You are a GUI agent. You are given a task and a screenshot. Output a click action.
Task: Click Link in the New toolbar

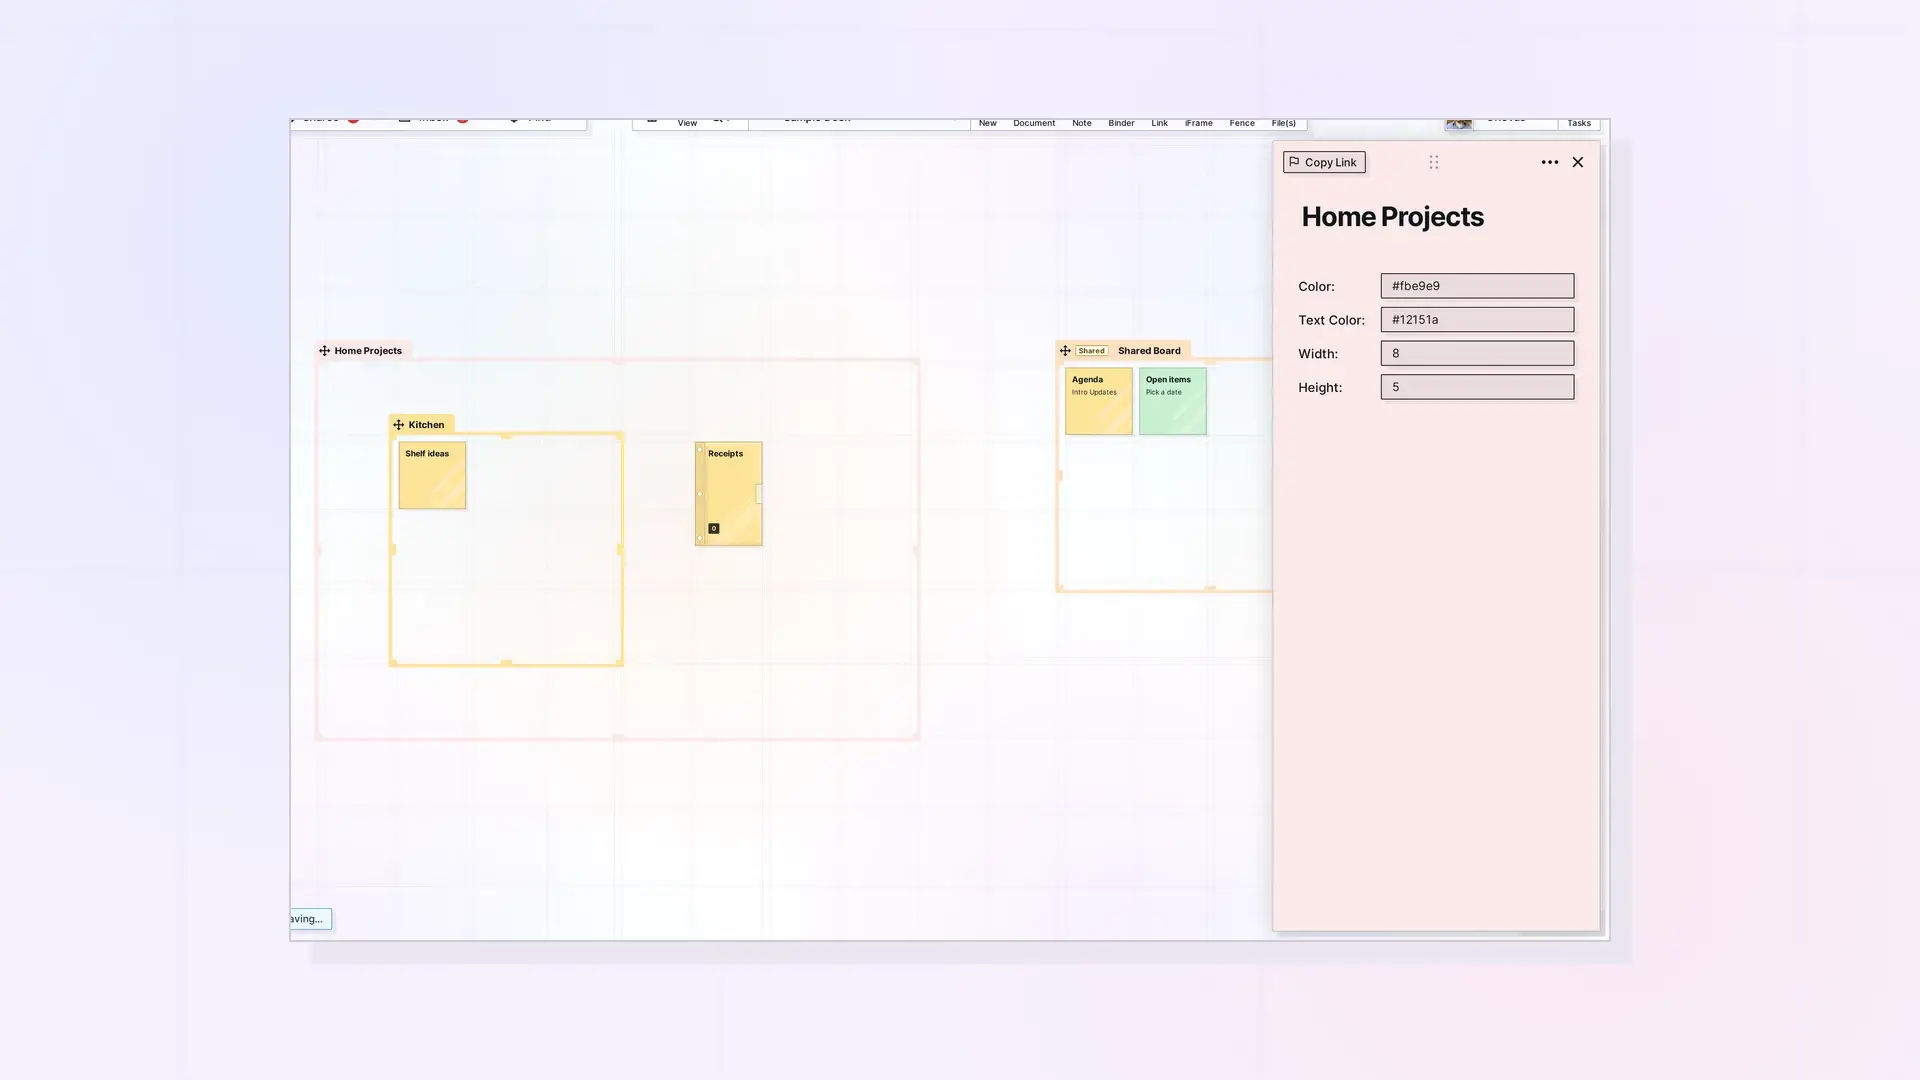pyautogui.click(x=1159, y=123)
